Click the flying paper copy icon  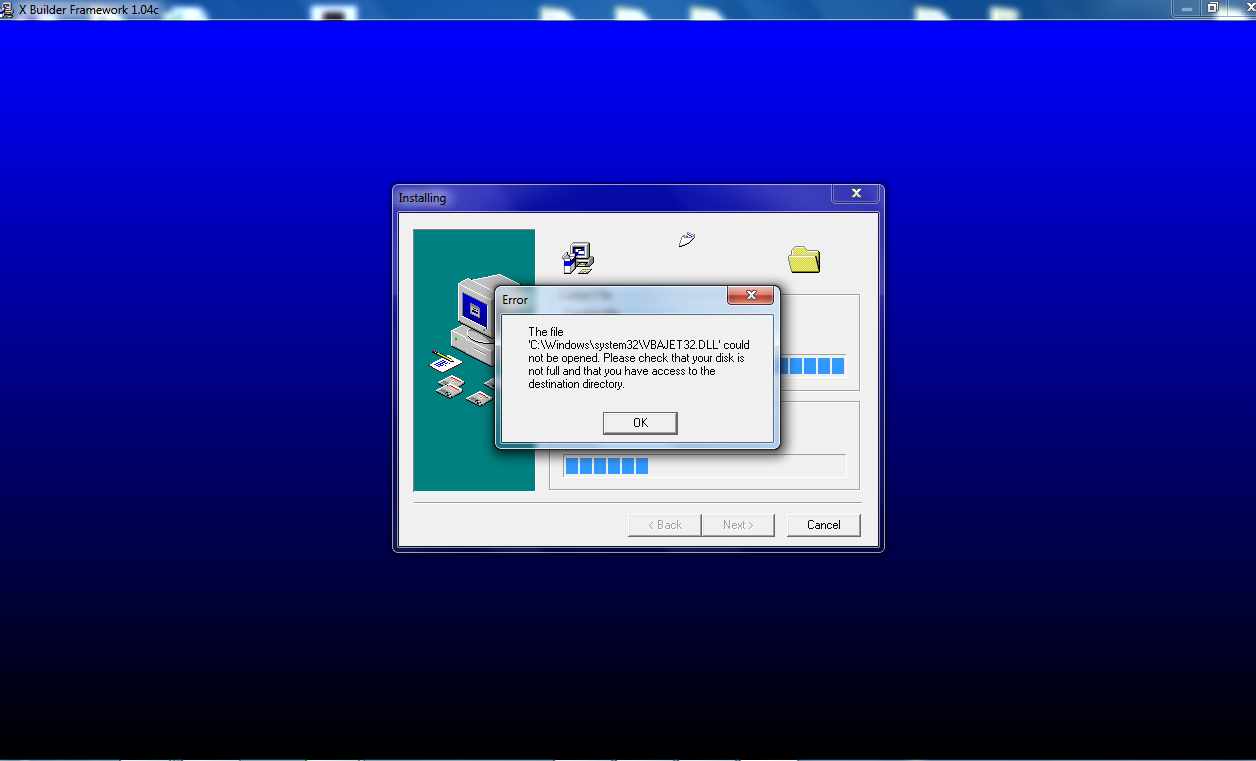686,240
